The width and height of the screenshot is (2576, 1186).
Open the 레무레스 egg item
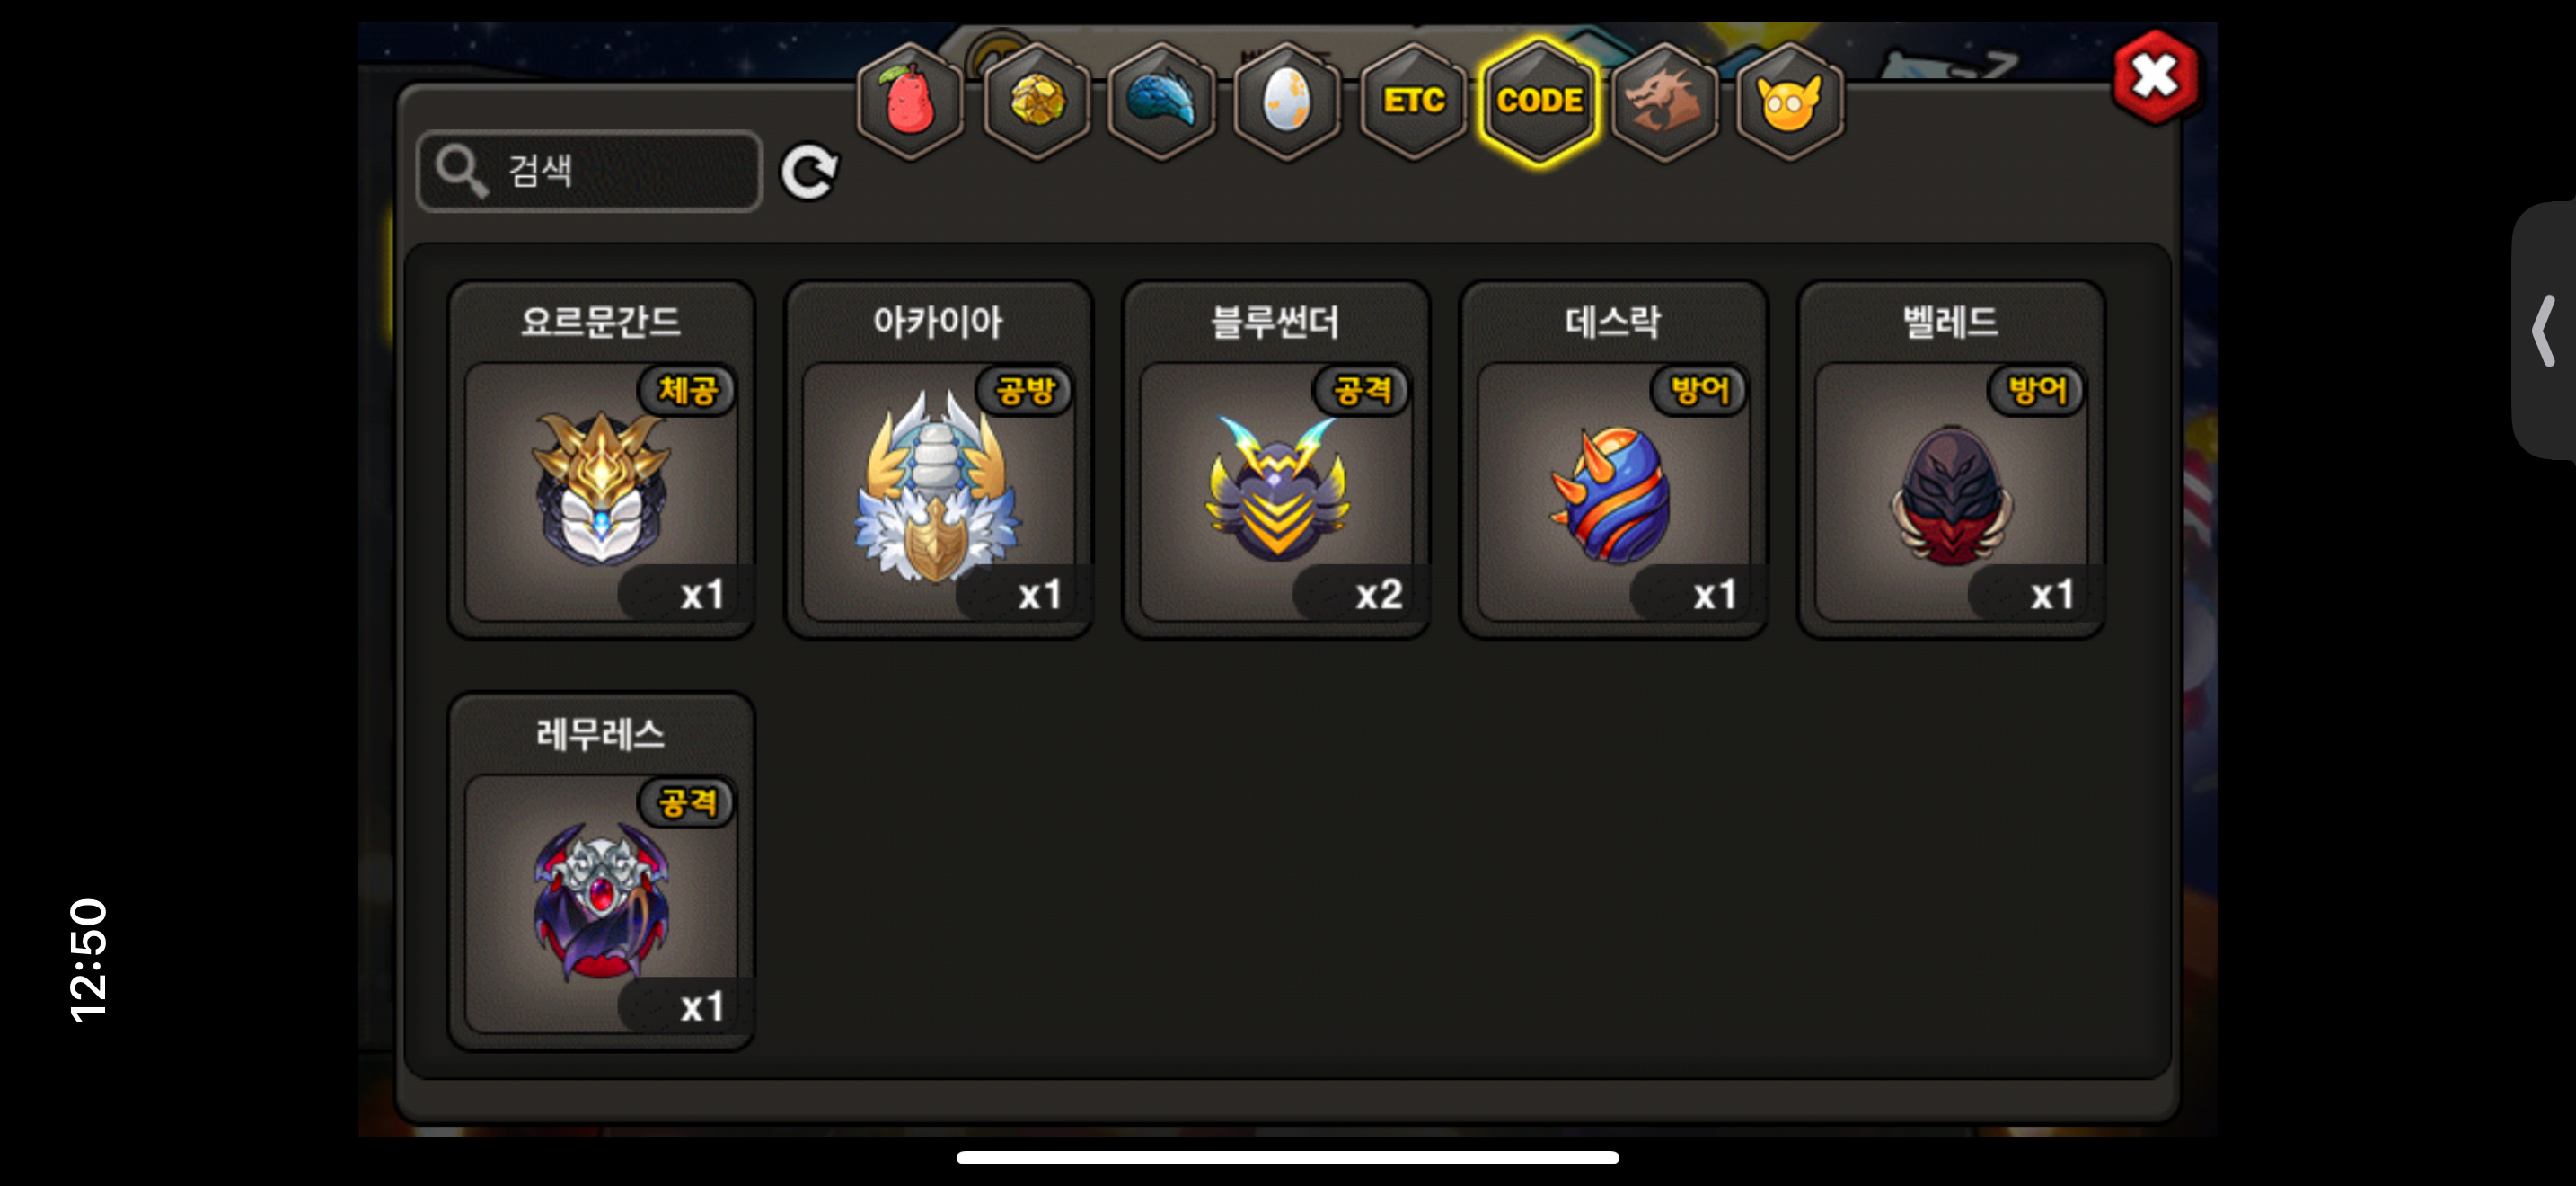[x=601, y=871]
